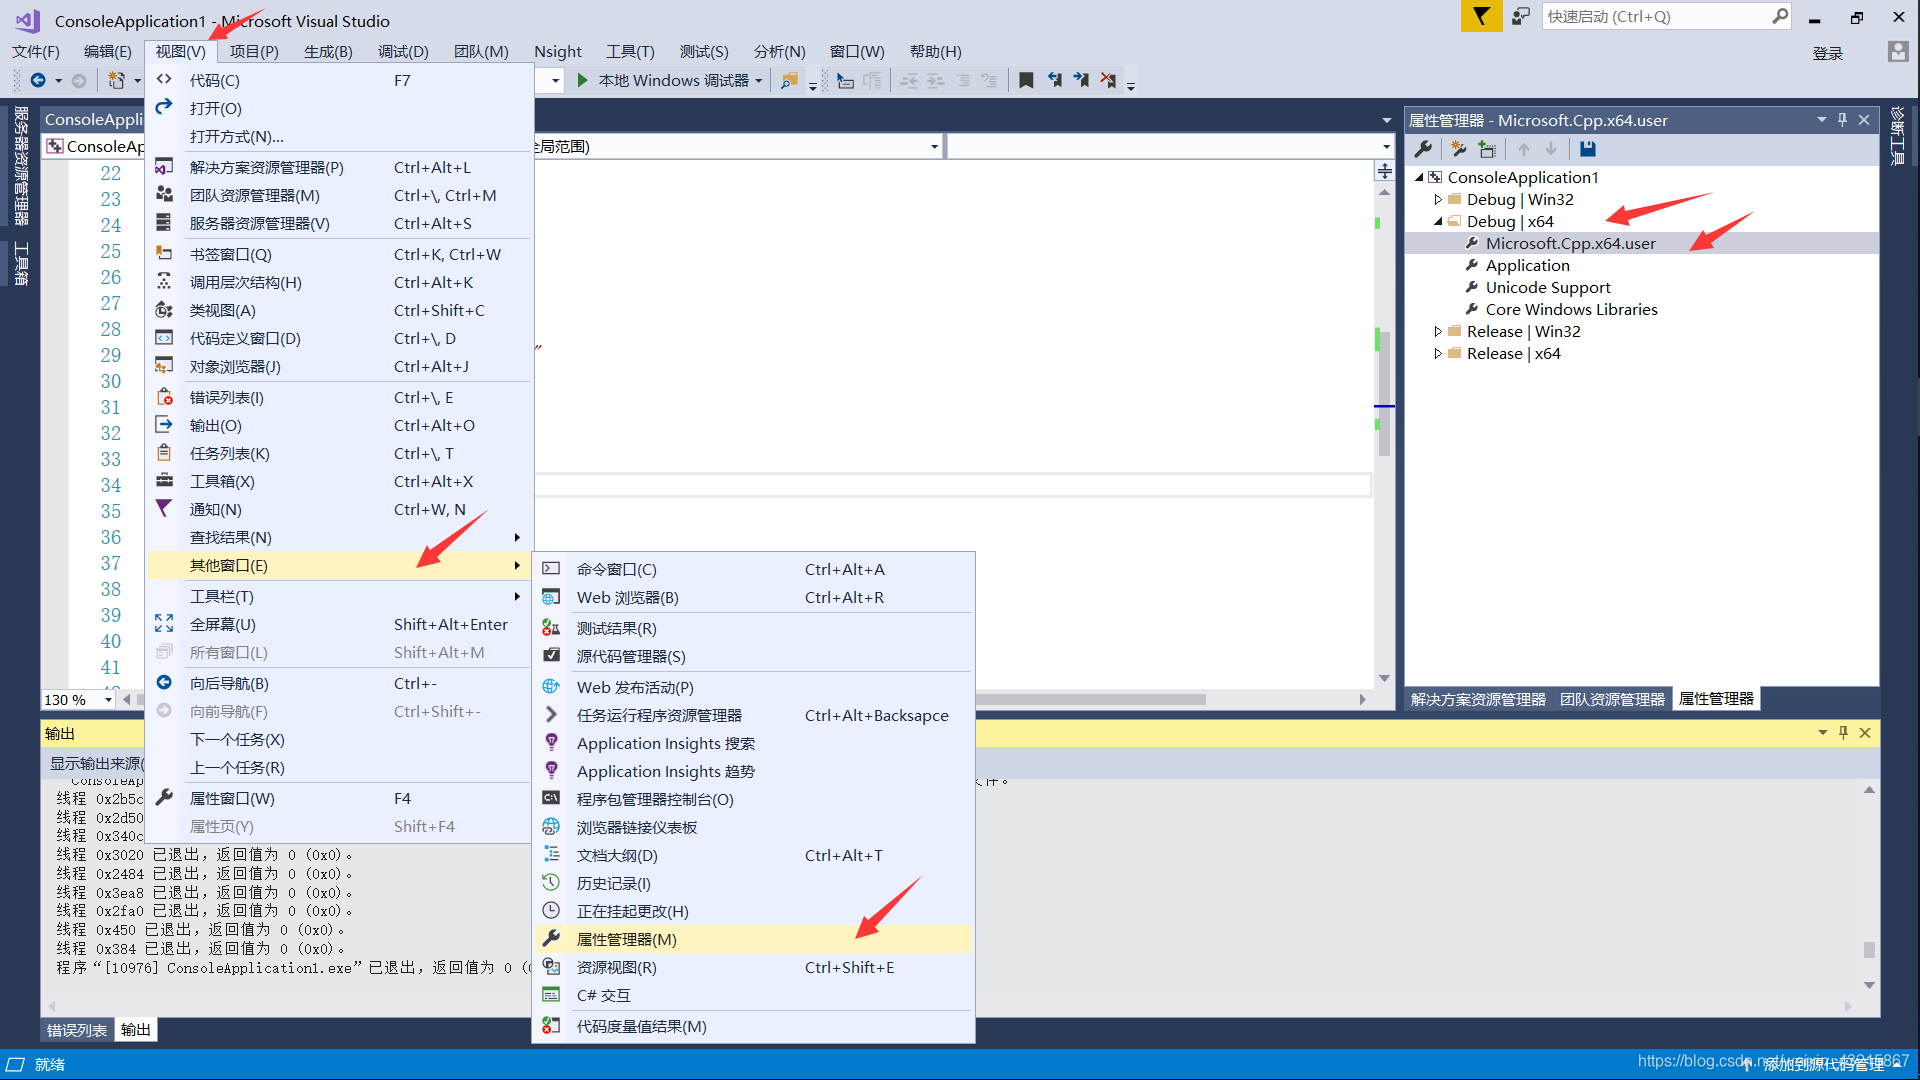The image size is (1920, 1080).
Task: Open Code Metrics Results from submenu
Action: [x=754, y=1027]
